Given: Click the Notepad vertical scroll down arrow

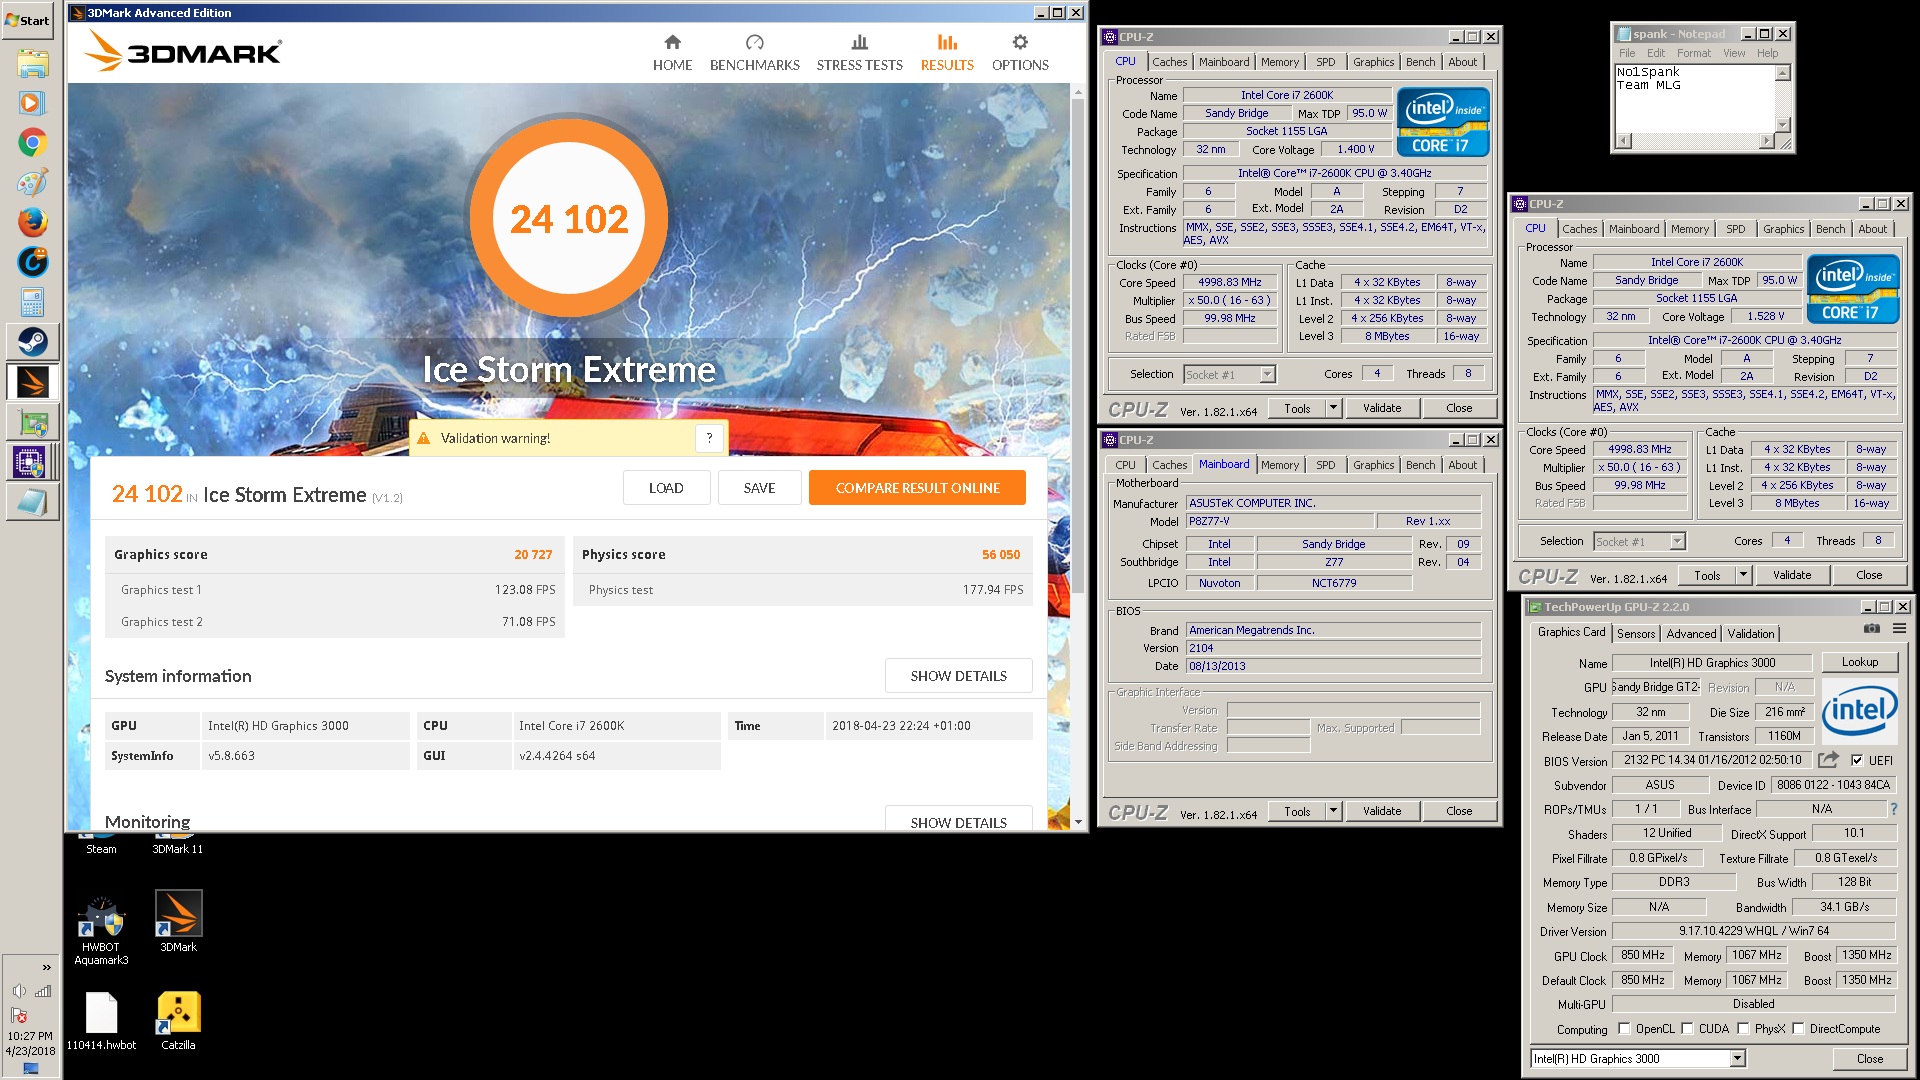Looking at the screenshot, I should (x=1783, y=125).
